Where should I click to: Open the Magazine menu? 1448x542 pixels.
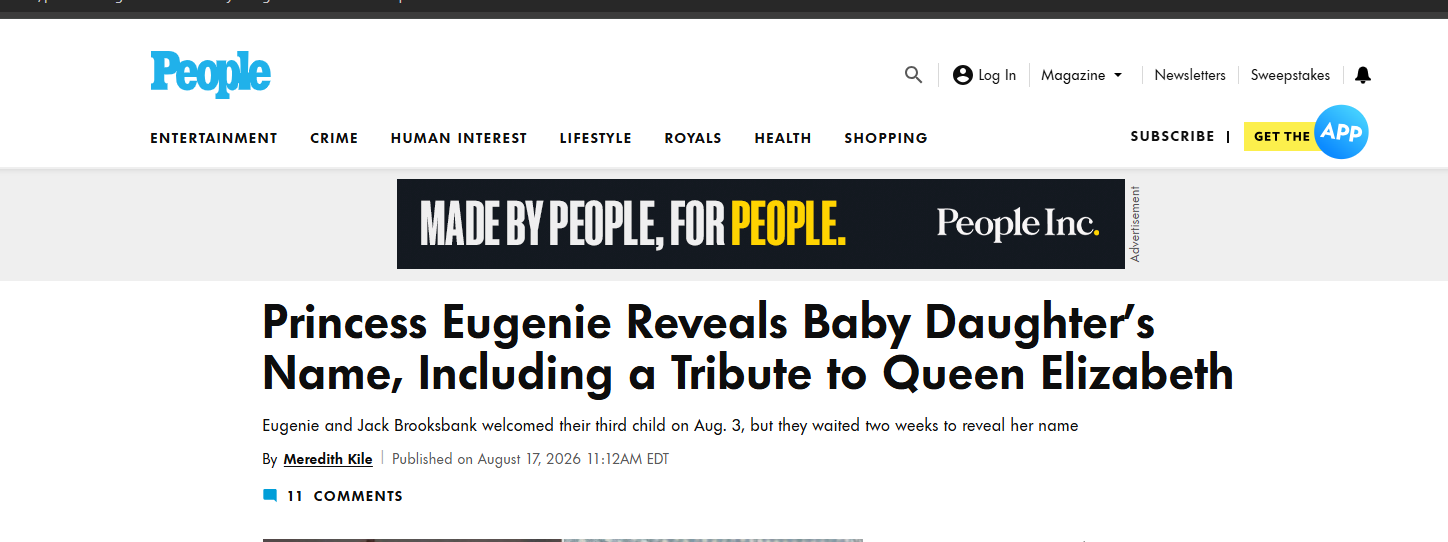(1073, 75)
